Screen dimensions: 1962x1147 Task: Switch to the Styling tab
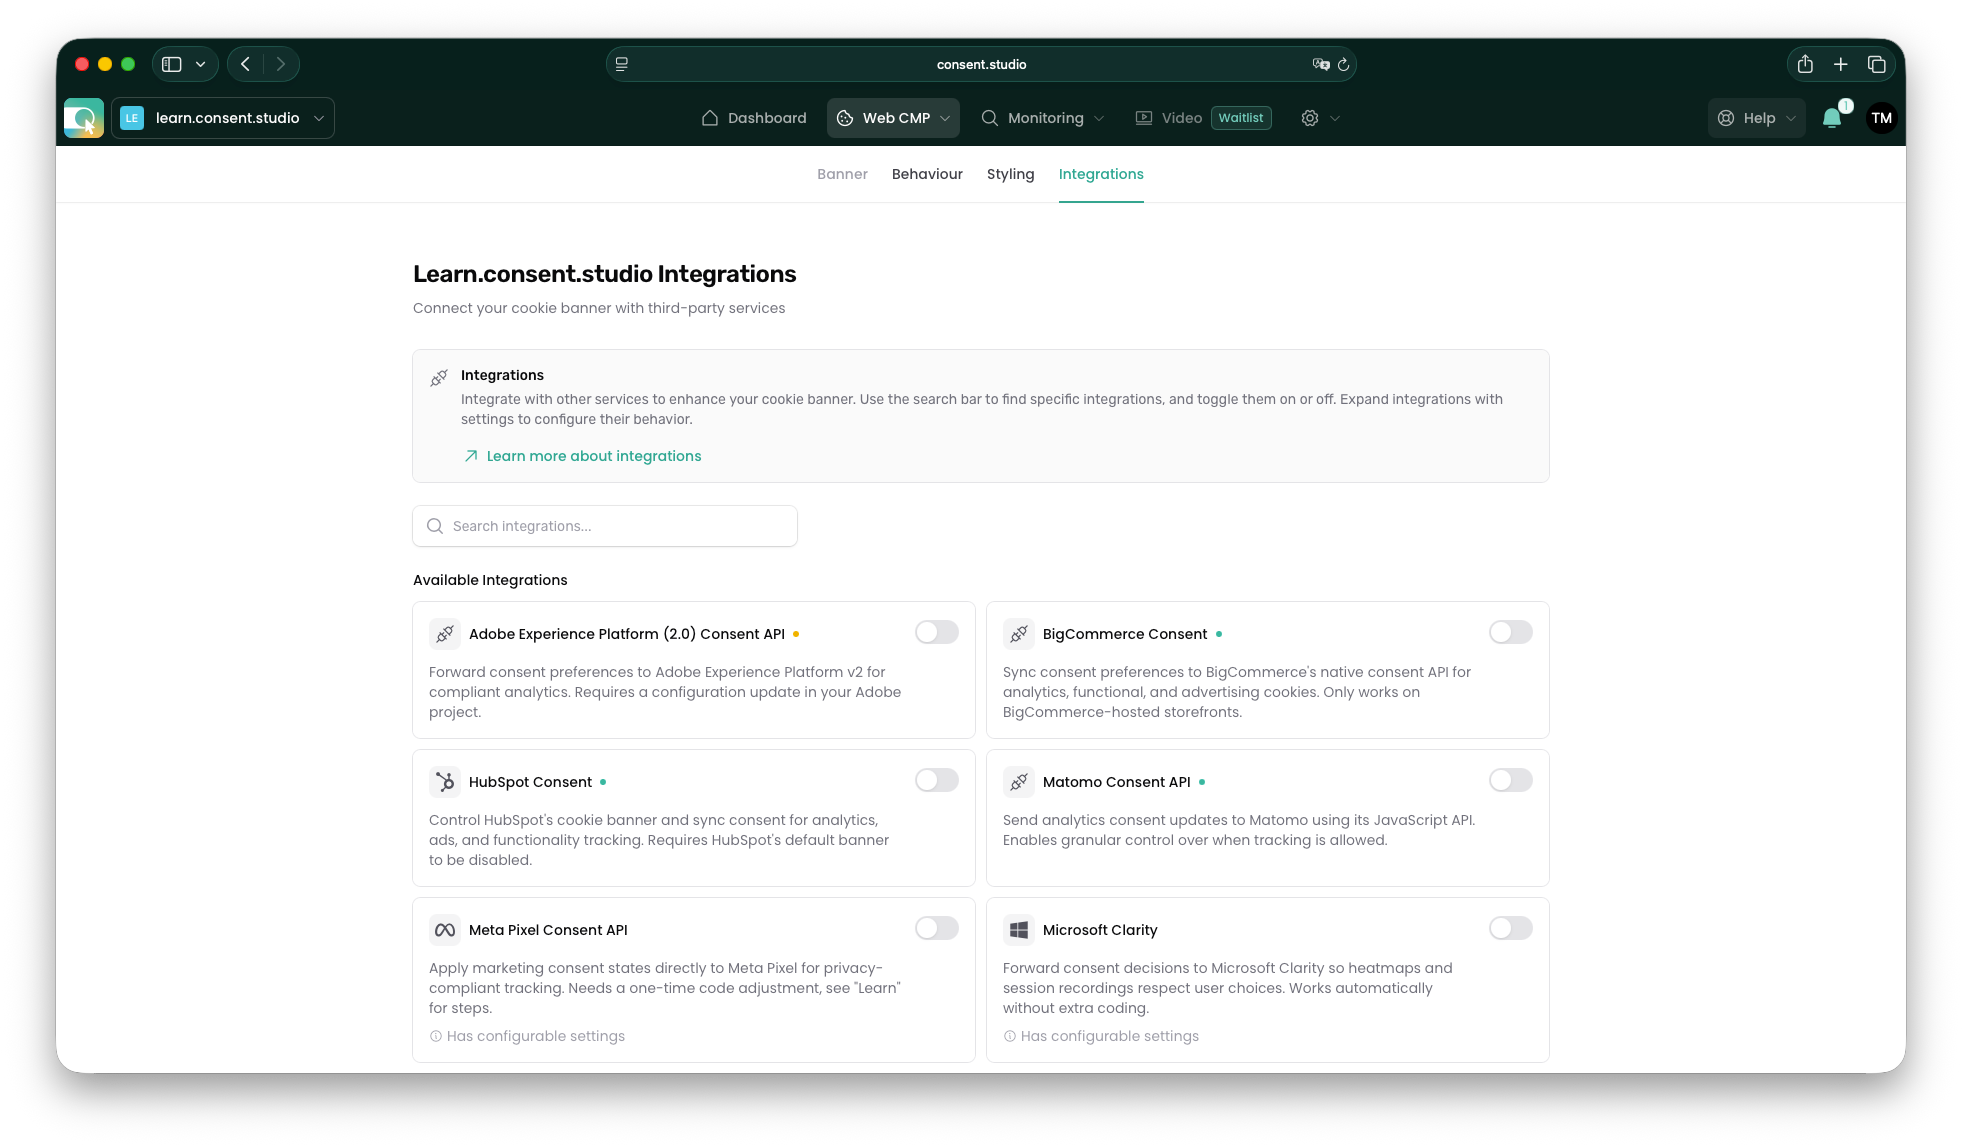point(1010,174)
